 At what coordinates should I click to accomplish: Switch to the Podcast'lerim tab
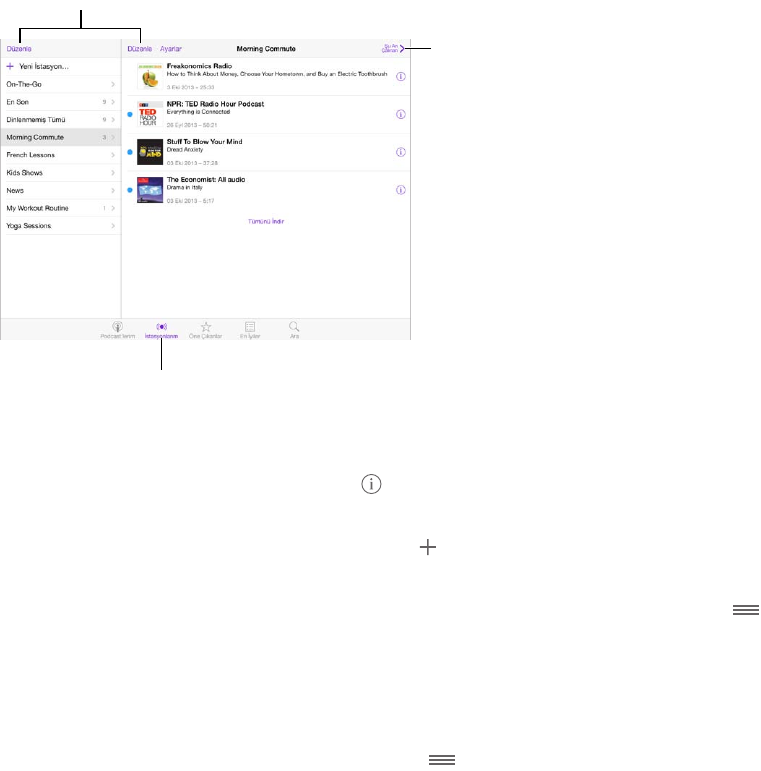117,329
